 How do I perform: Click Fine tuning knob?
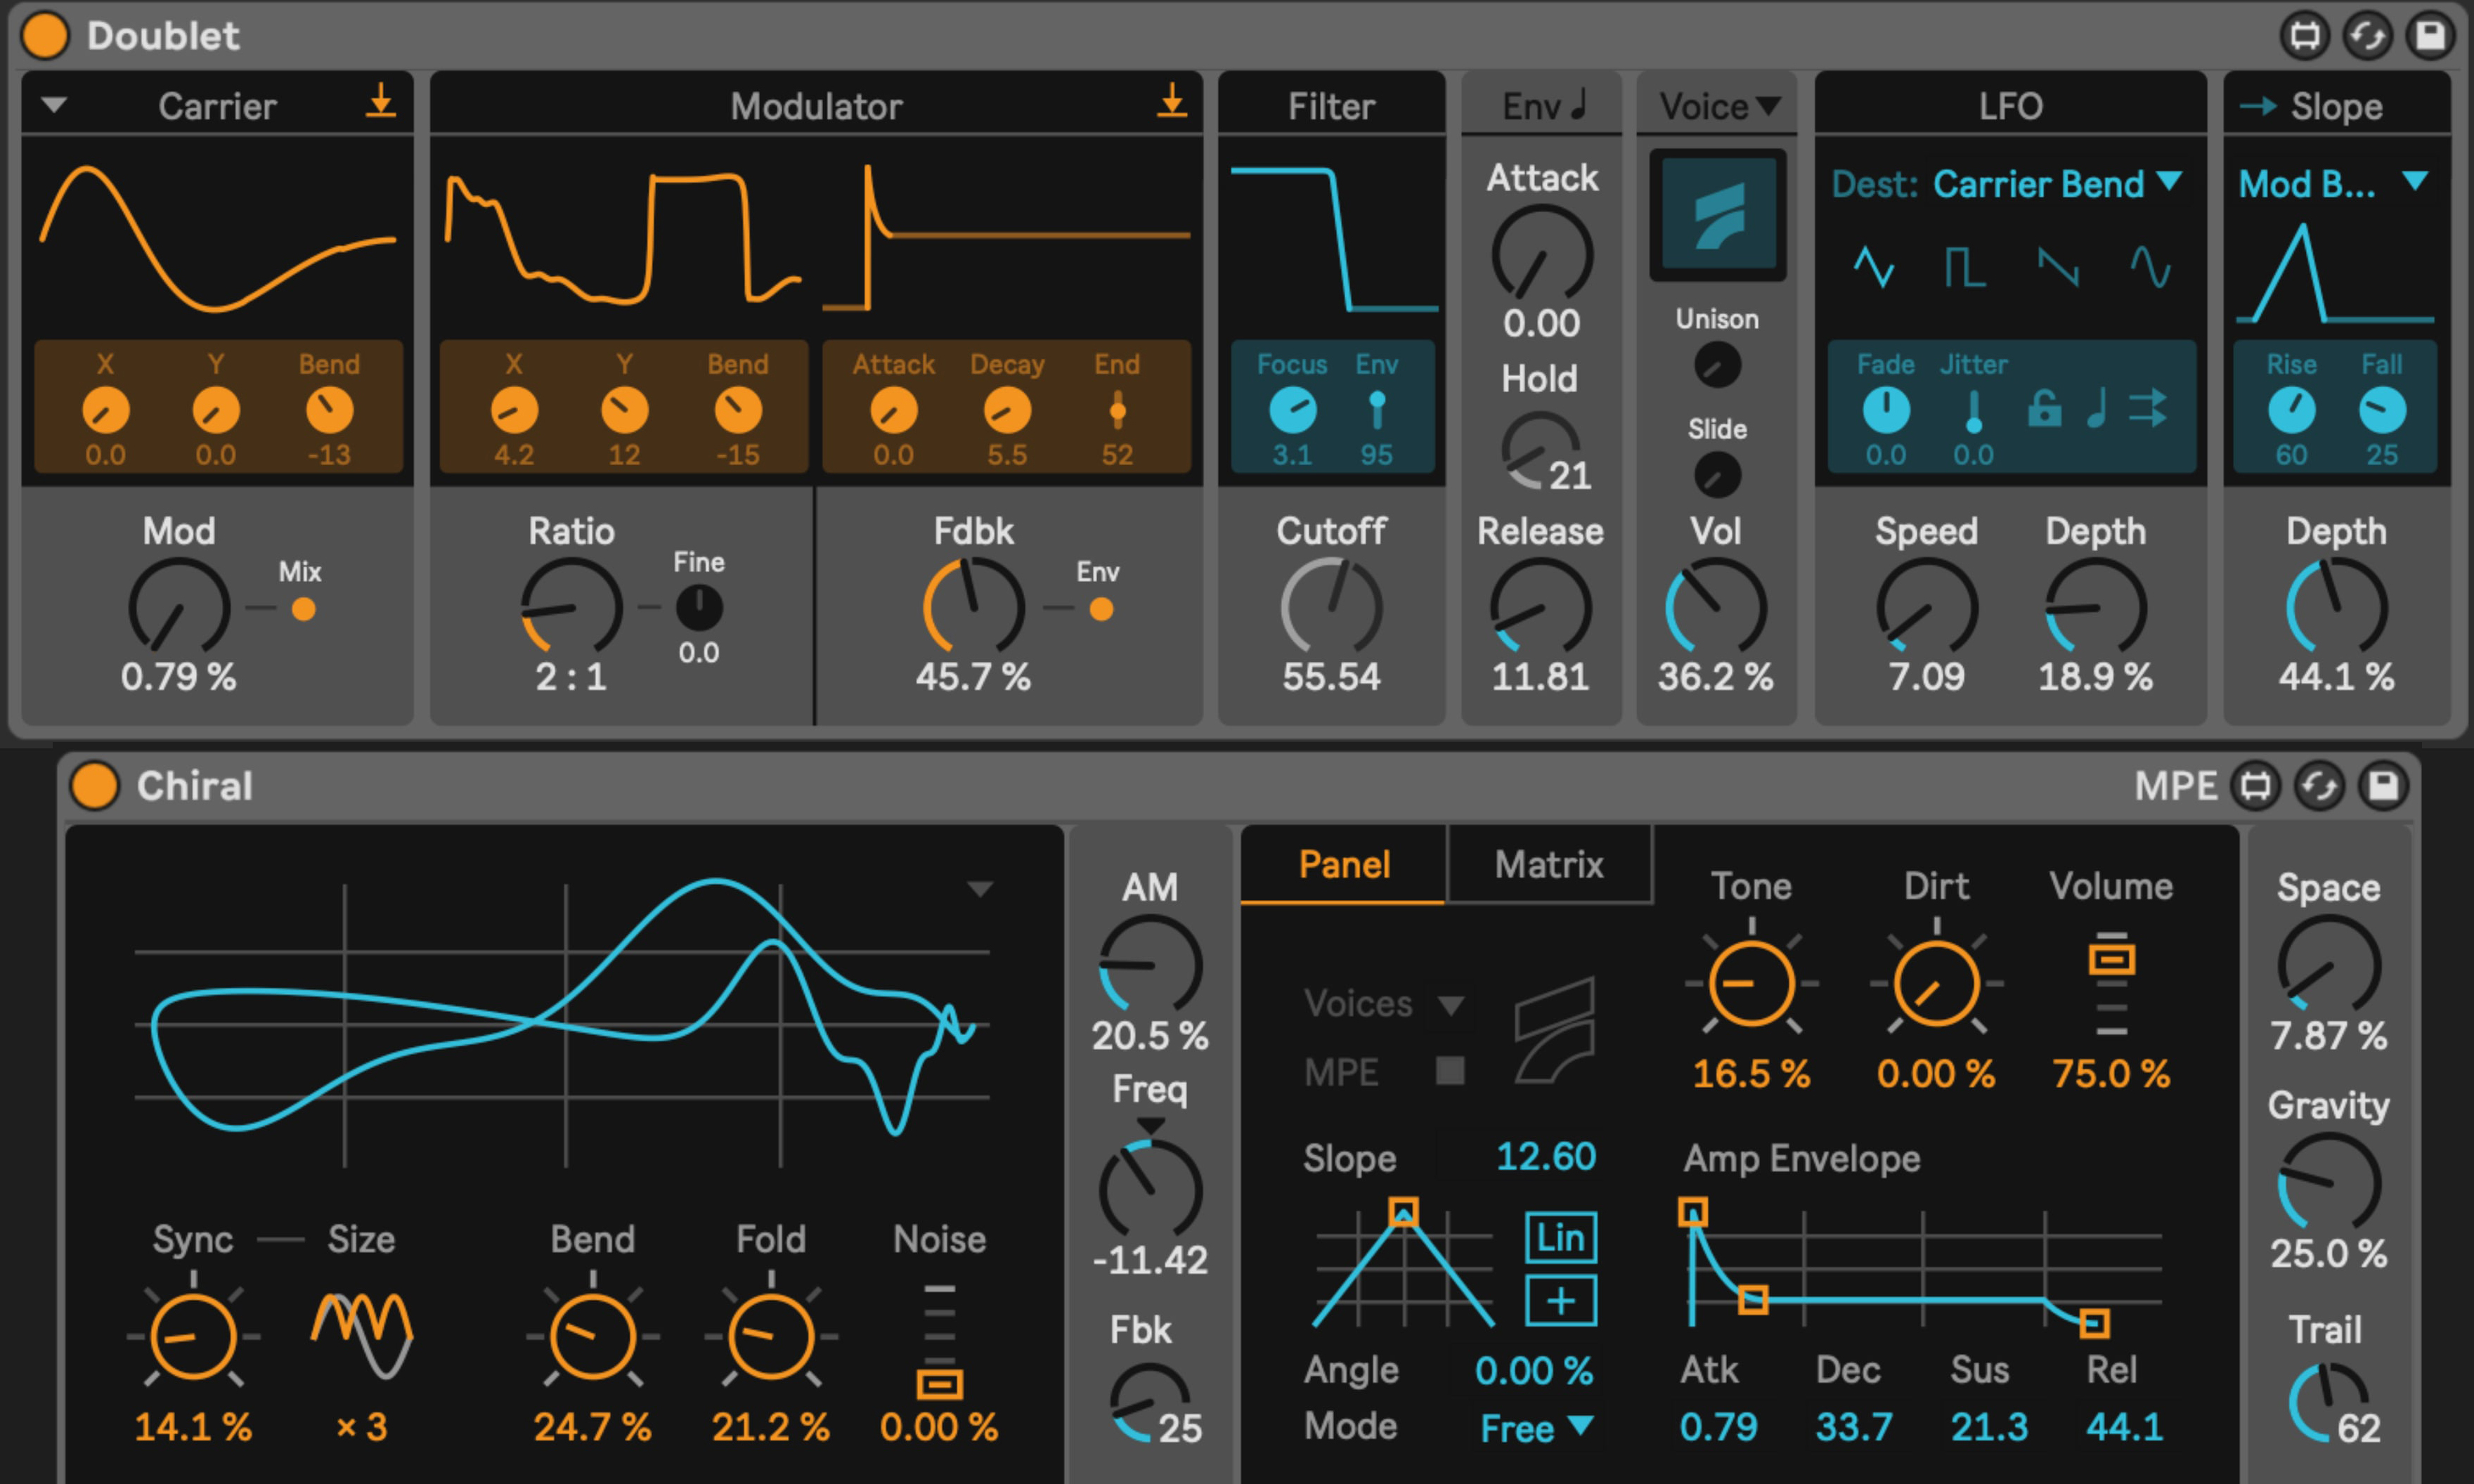[x=698, y=607]
